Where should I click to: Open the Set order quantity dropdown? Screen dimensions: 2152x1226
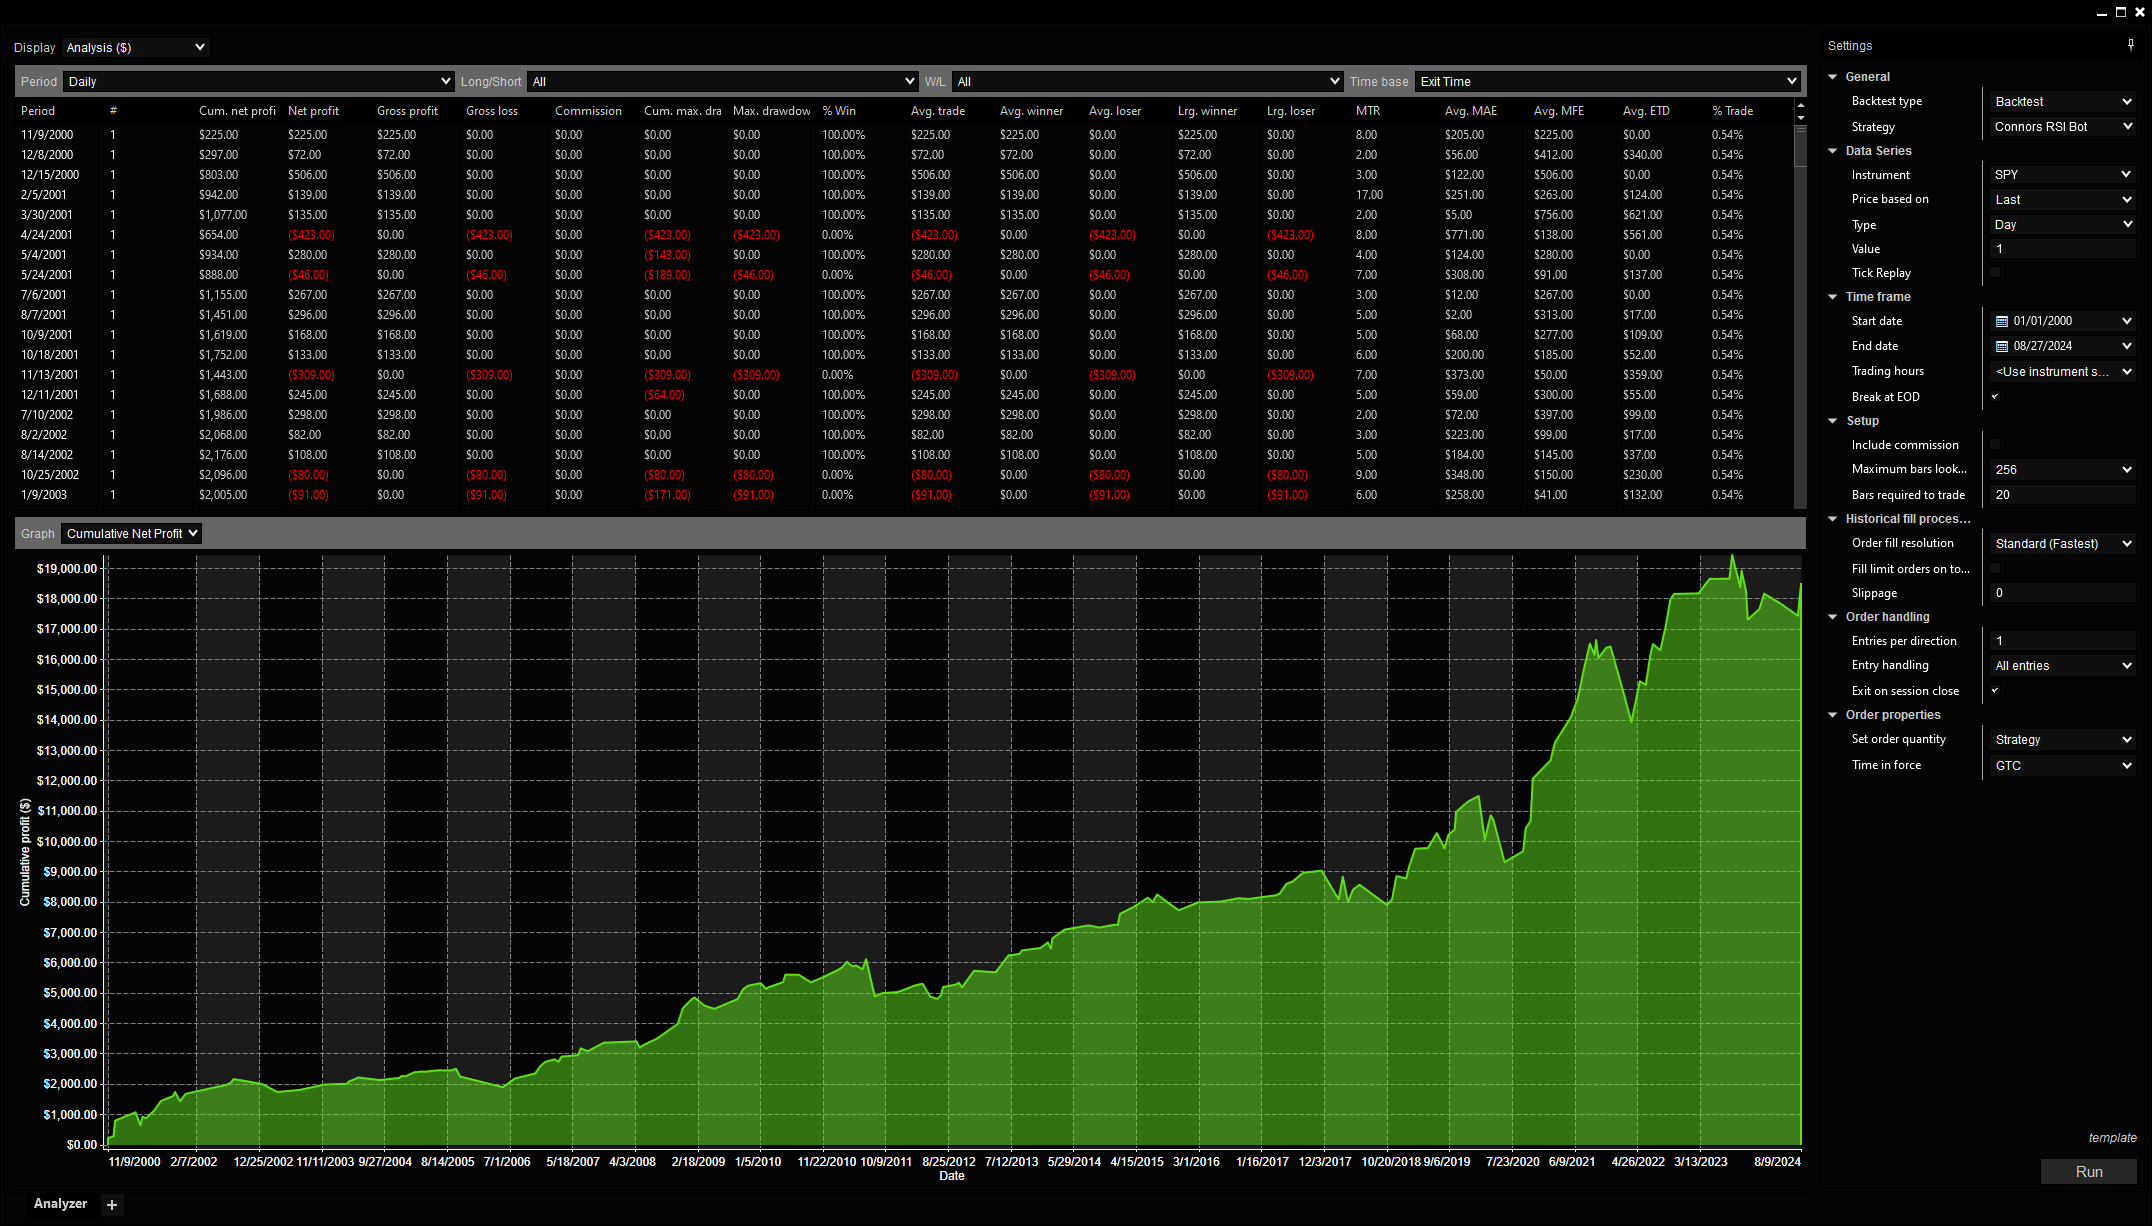pos(2063,739)
